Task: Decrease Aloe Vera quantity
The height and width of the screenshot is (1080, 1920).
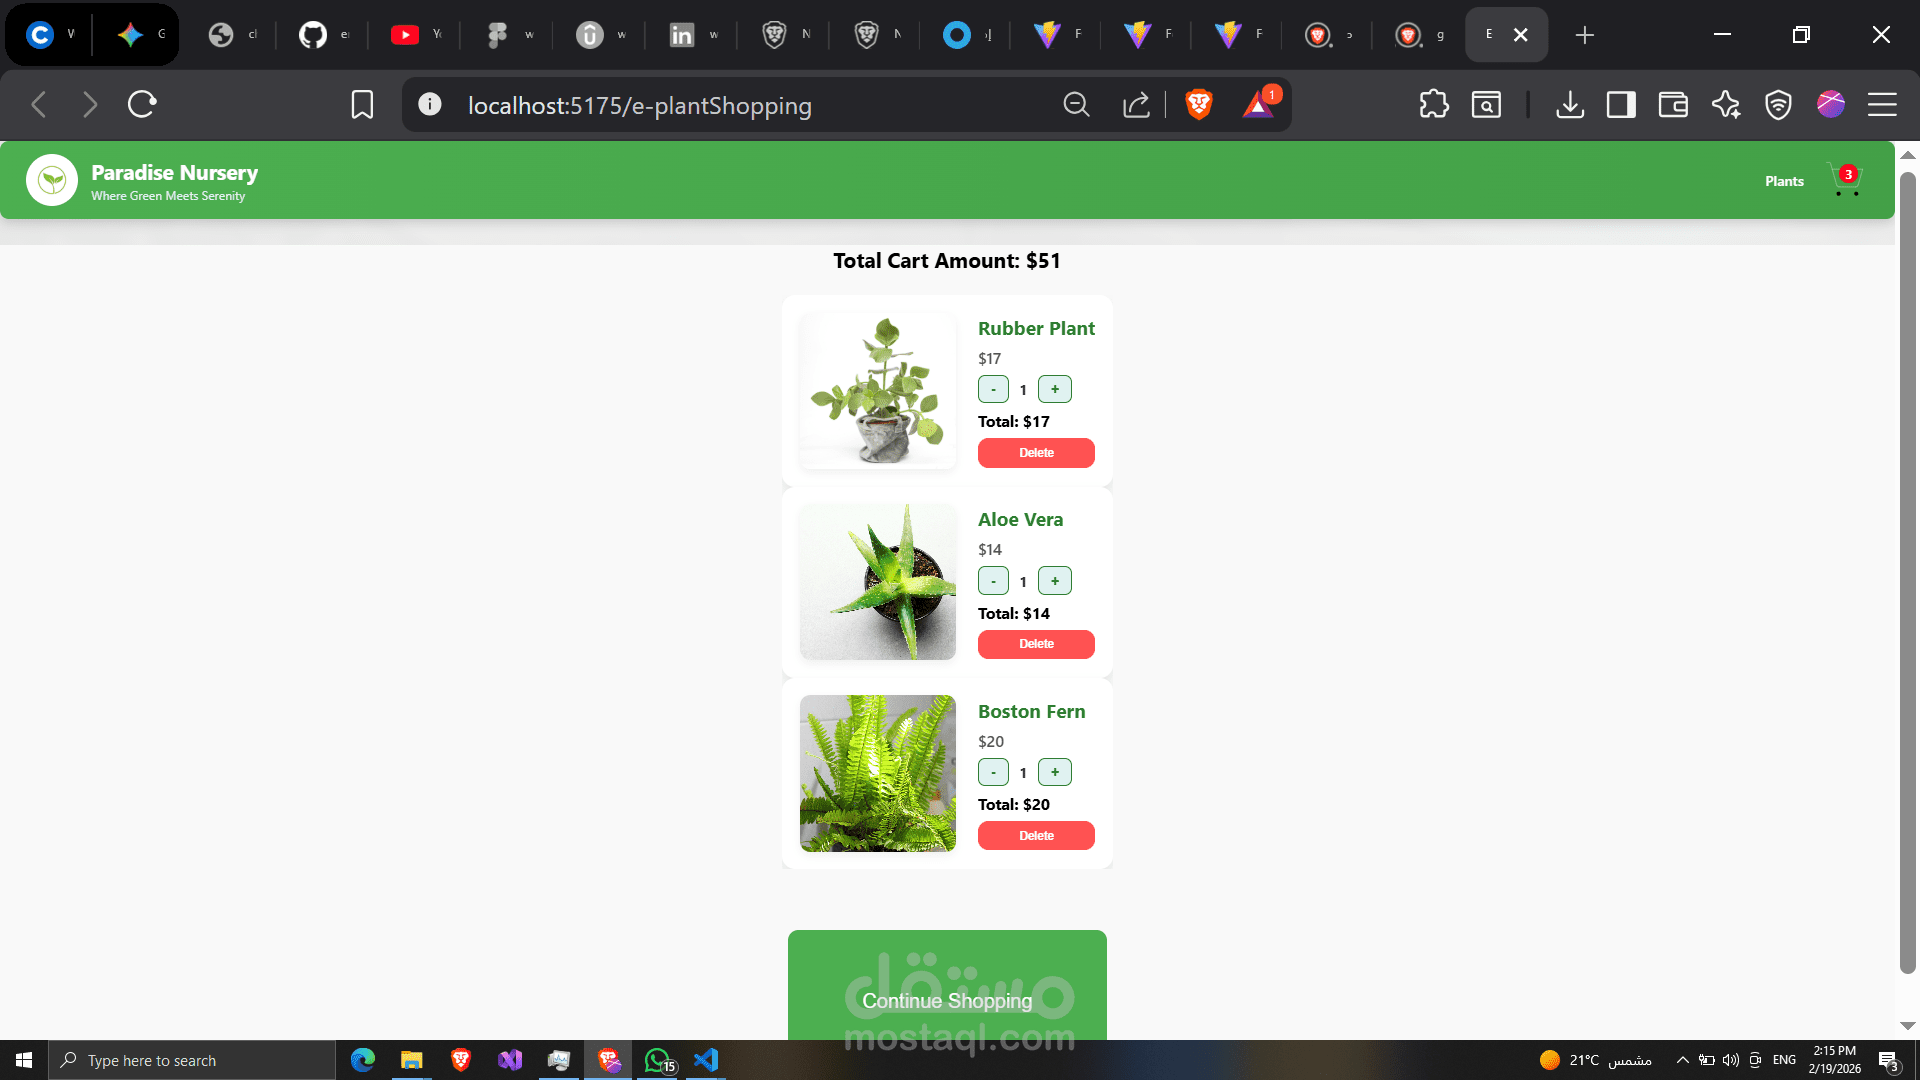Action: (x=993, y=581)
